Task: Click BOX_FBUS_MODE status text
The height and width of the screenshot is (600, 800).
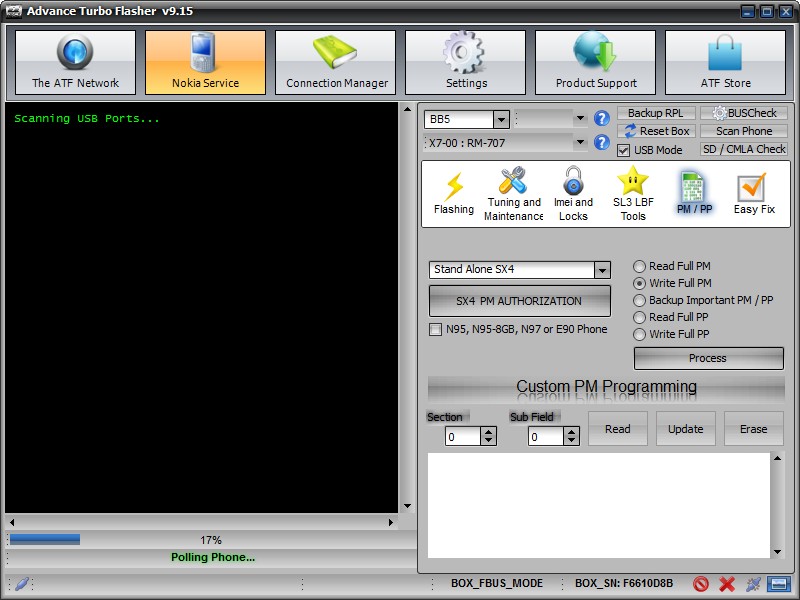Action: [x=496, y=583]
